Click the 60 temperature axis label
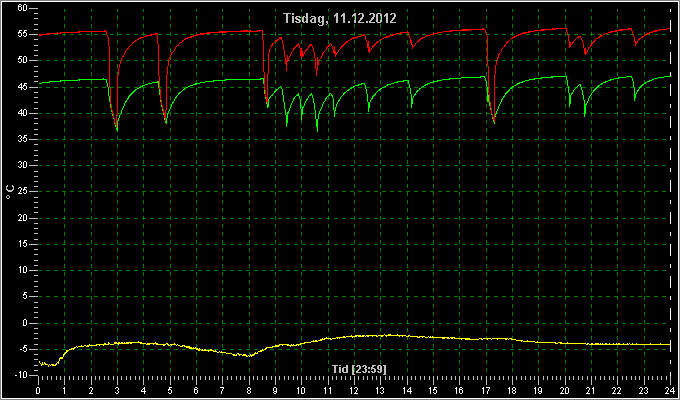680x400 pixels. point(23,8)
